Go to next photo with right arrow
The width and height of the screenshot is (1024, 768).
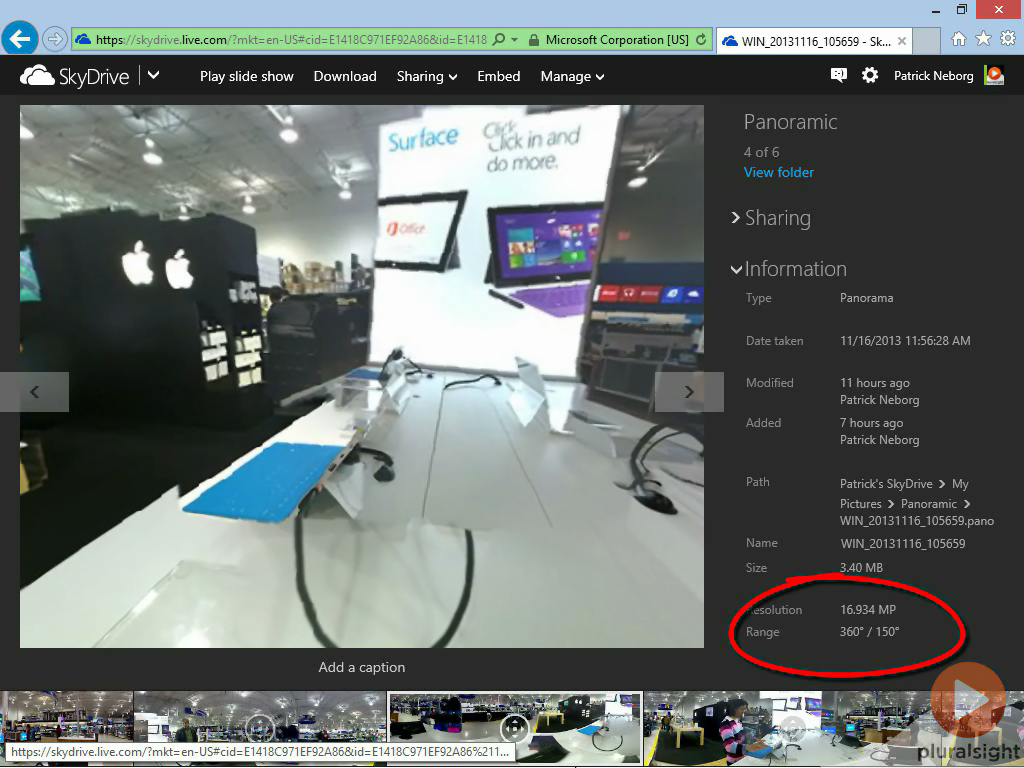point(689,392)
